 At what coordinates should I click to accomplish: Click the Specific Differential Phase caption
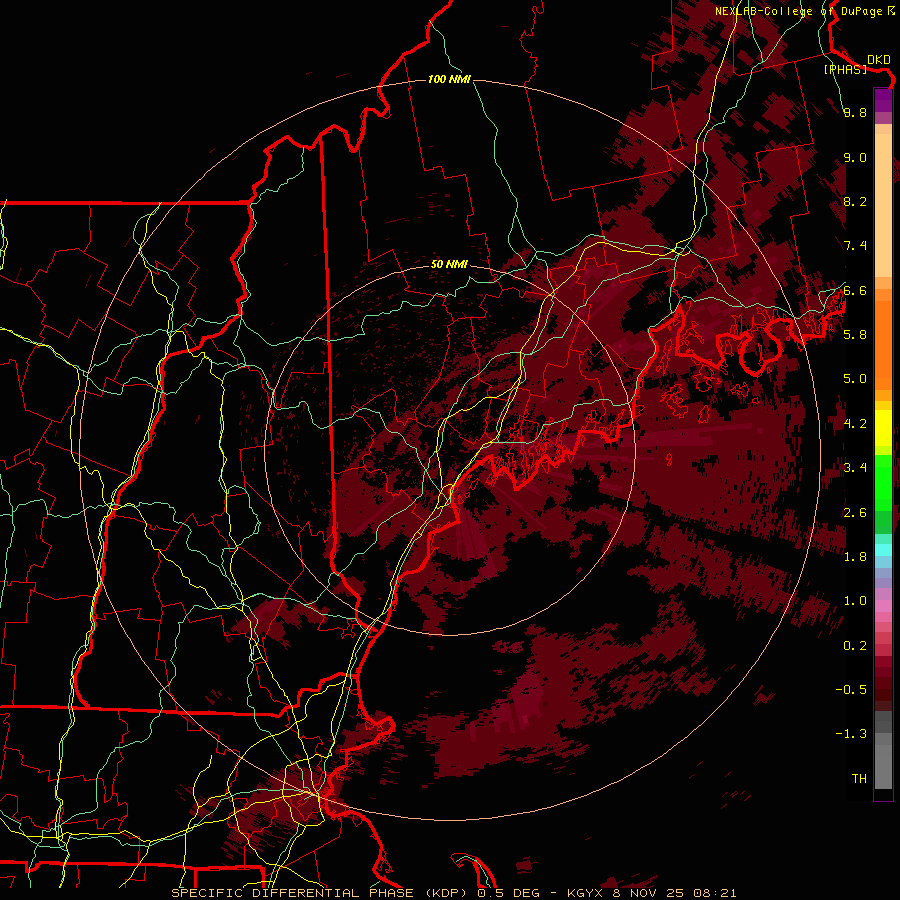click(454, 893)
